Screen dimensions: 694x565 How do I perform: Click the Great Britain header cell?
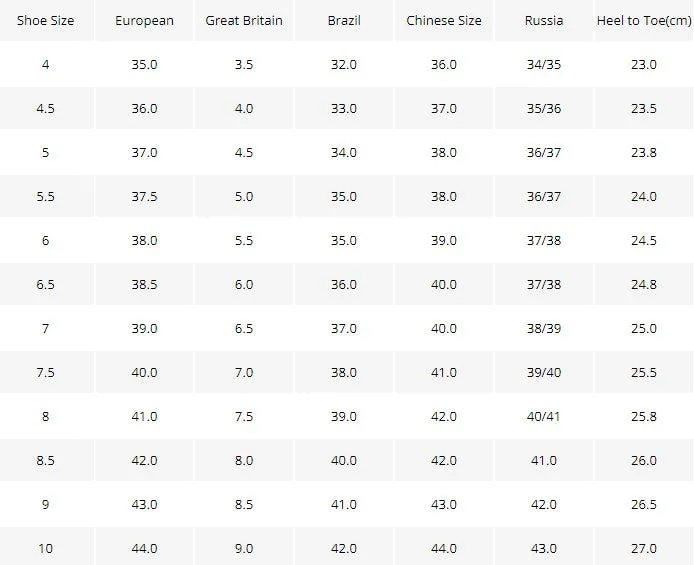(x=244, y=20)
